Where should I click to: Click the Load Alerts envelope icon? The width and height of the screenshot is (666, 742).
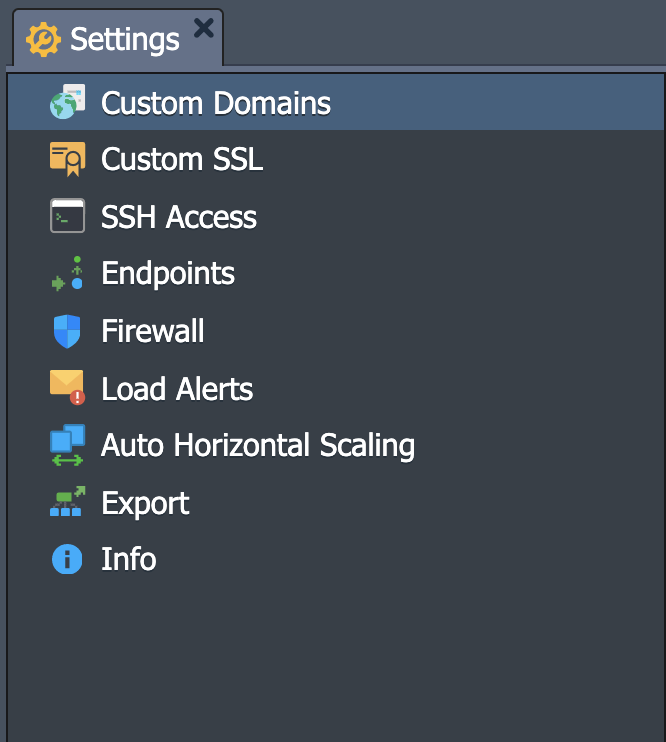[x=68, y=388]
